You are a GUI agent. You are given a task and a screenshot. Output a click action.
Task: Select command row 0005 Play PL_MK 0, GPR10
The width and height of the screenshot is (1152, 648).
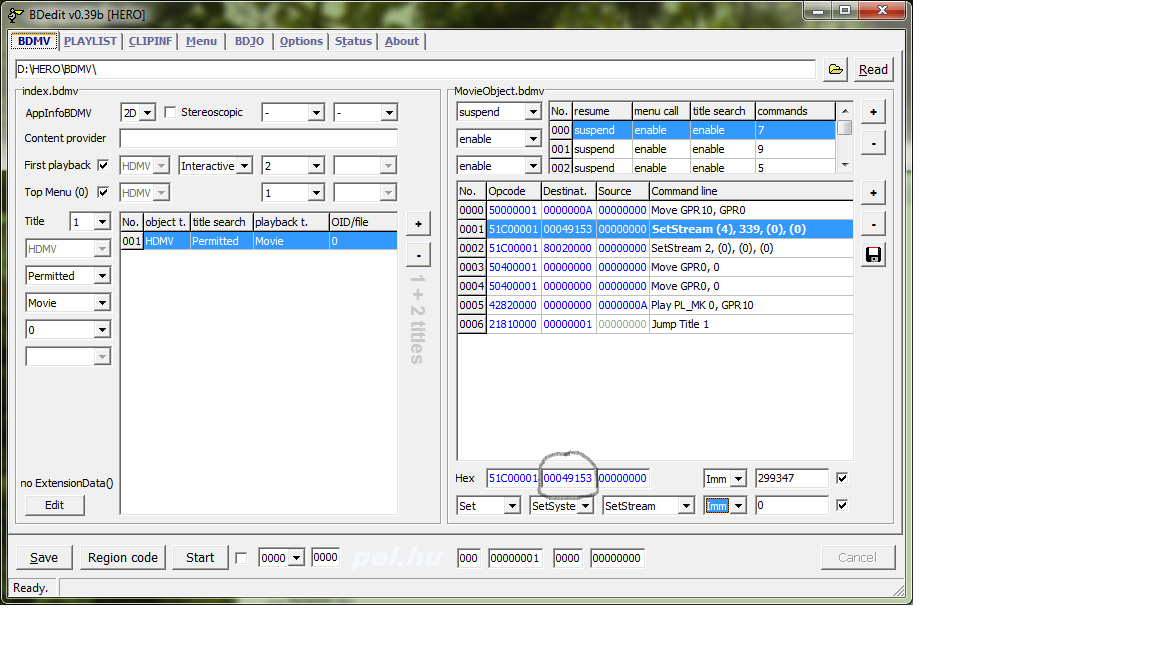[x=655, y=305]
